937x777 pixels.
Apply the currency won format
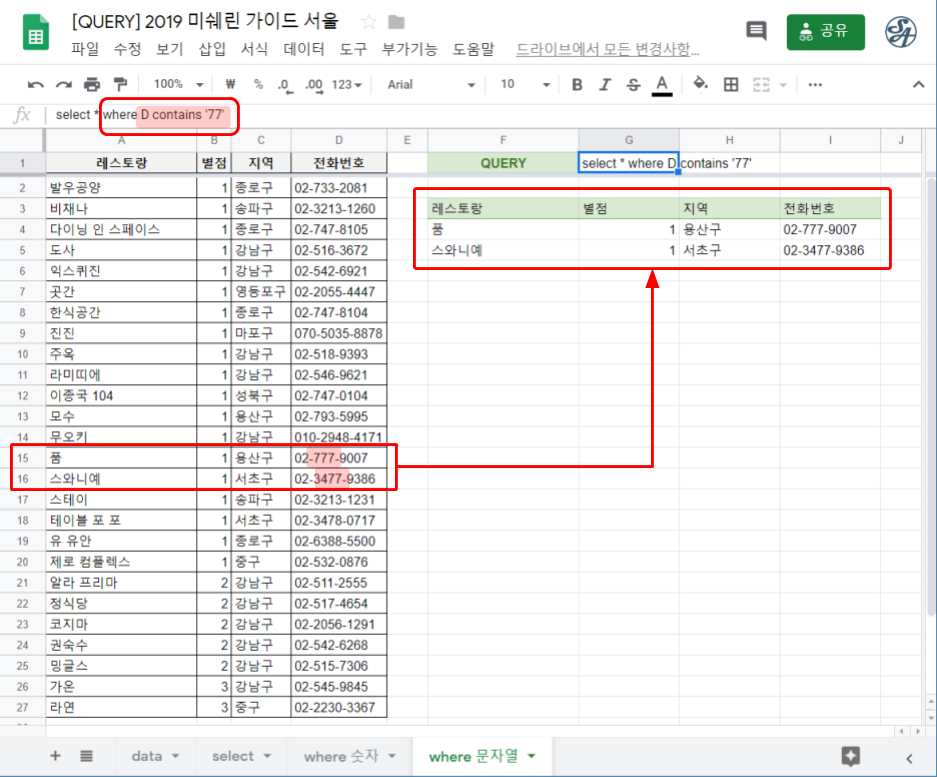(231, 85)
